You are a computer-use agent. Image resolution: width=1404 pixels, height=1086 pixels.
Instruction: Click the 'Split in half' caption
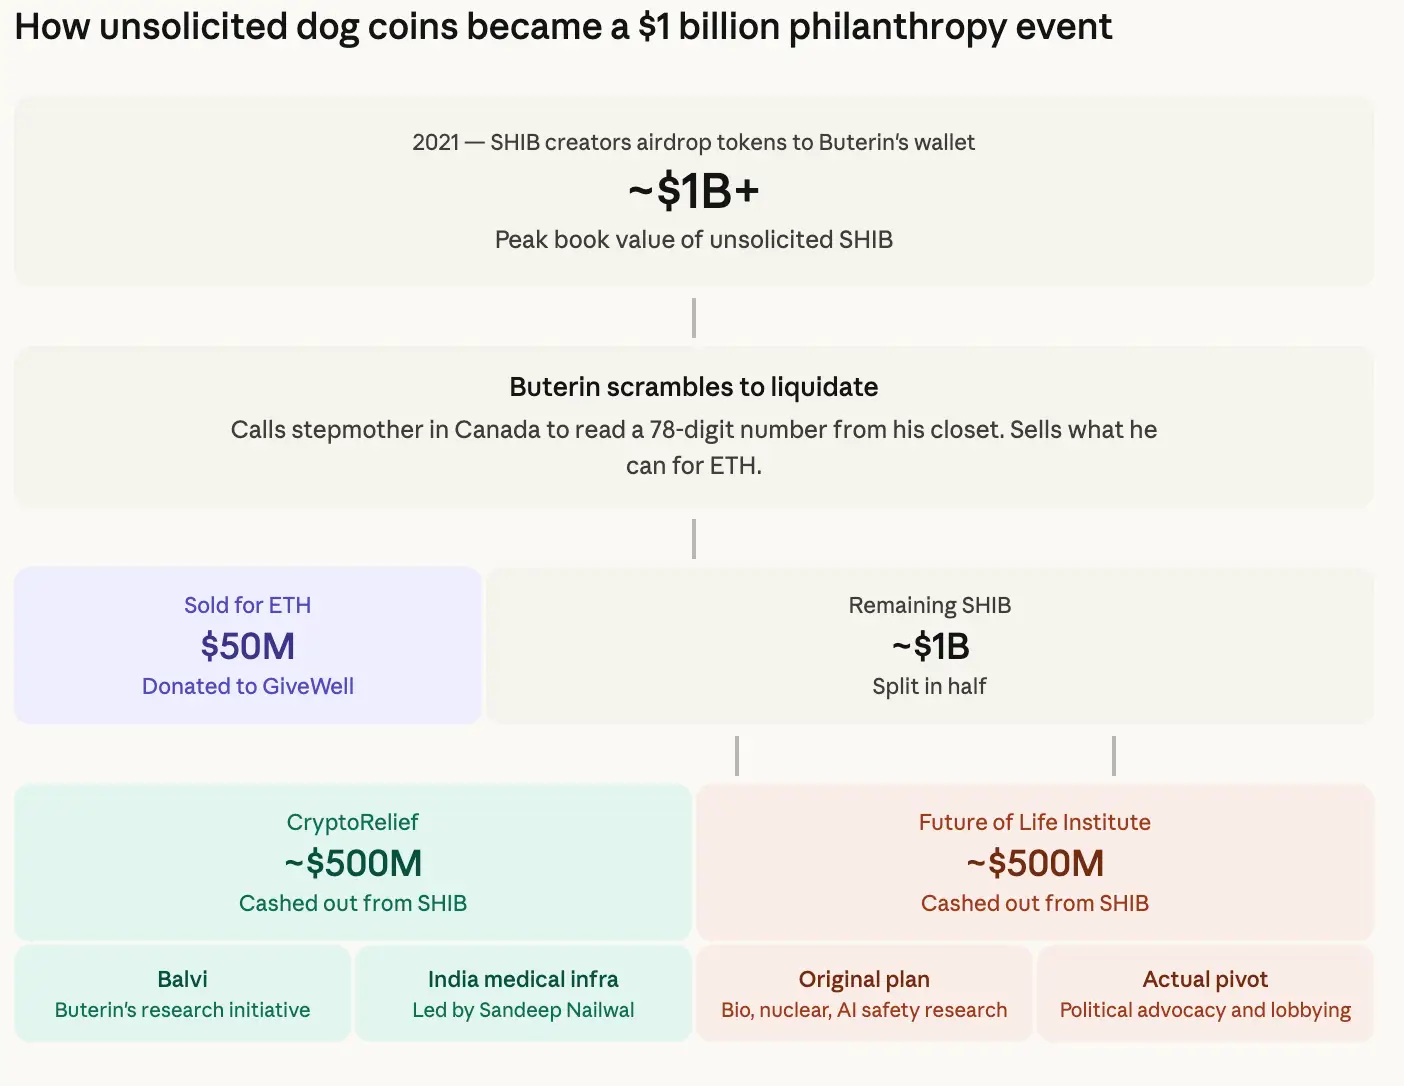[x=929, y=686]
